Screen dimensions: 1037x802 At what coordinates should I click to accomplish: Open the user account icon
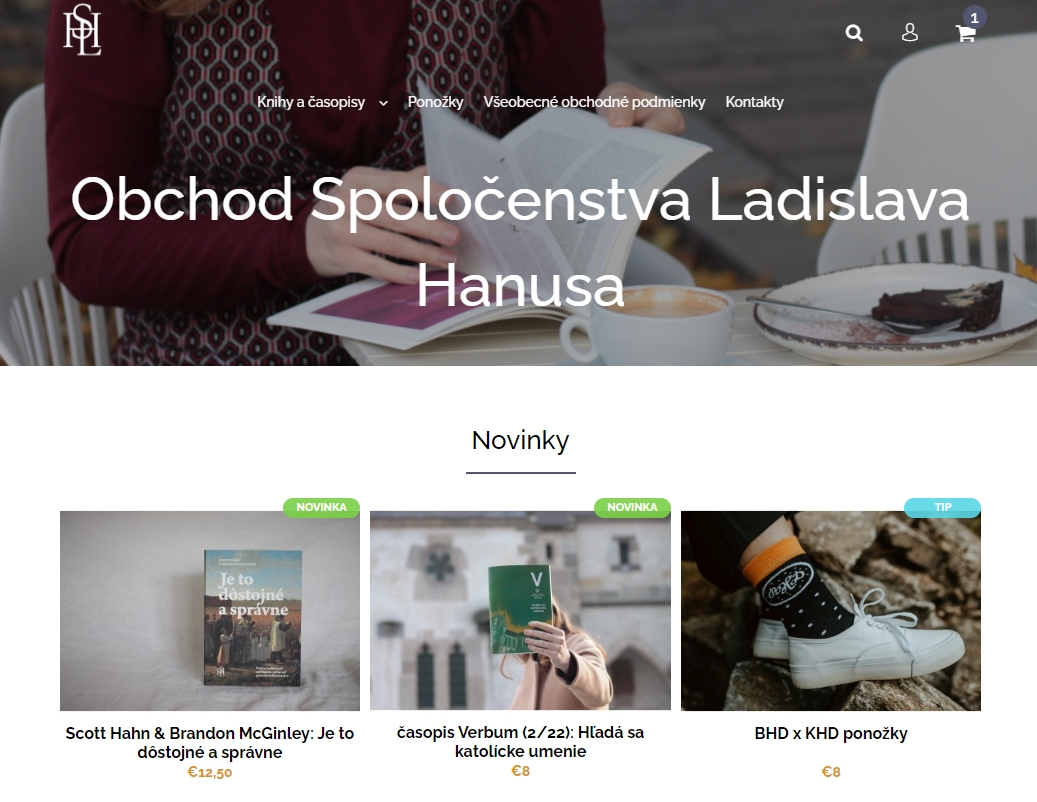(x=910, y=32)
